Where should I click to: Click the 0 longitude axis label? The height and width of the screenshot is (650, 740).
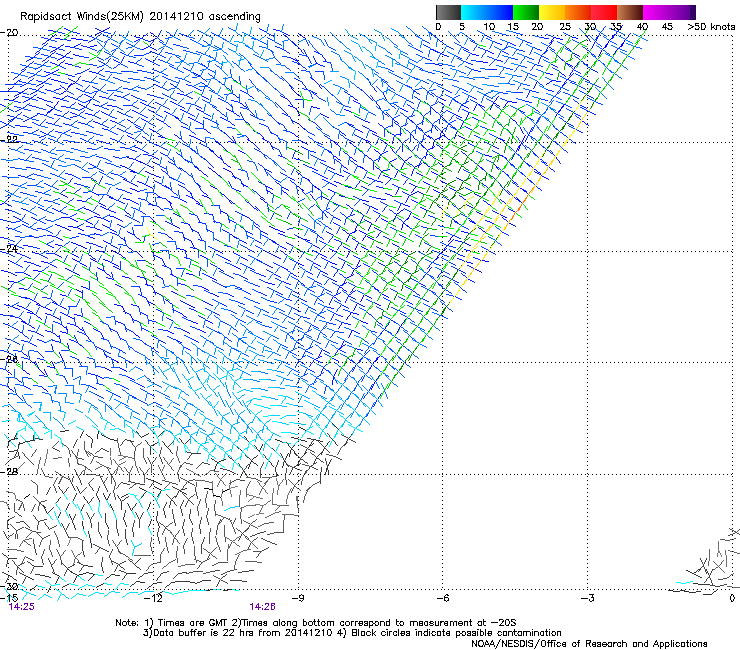pos(732,598)
